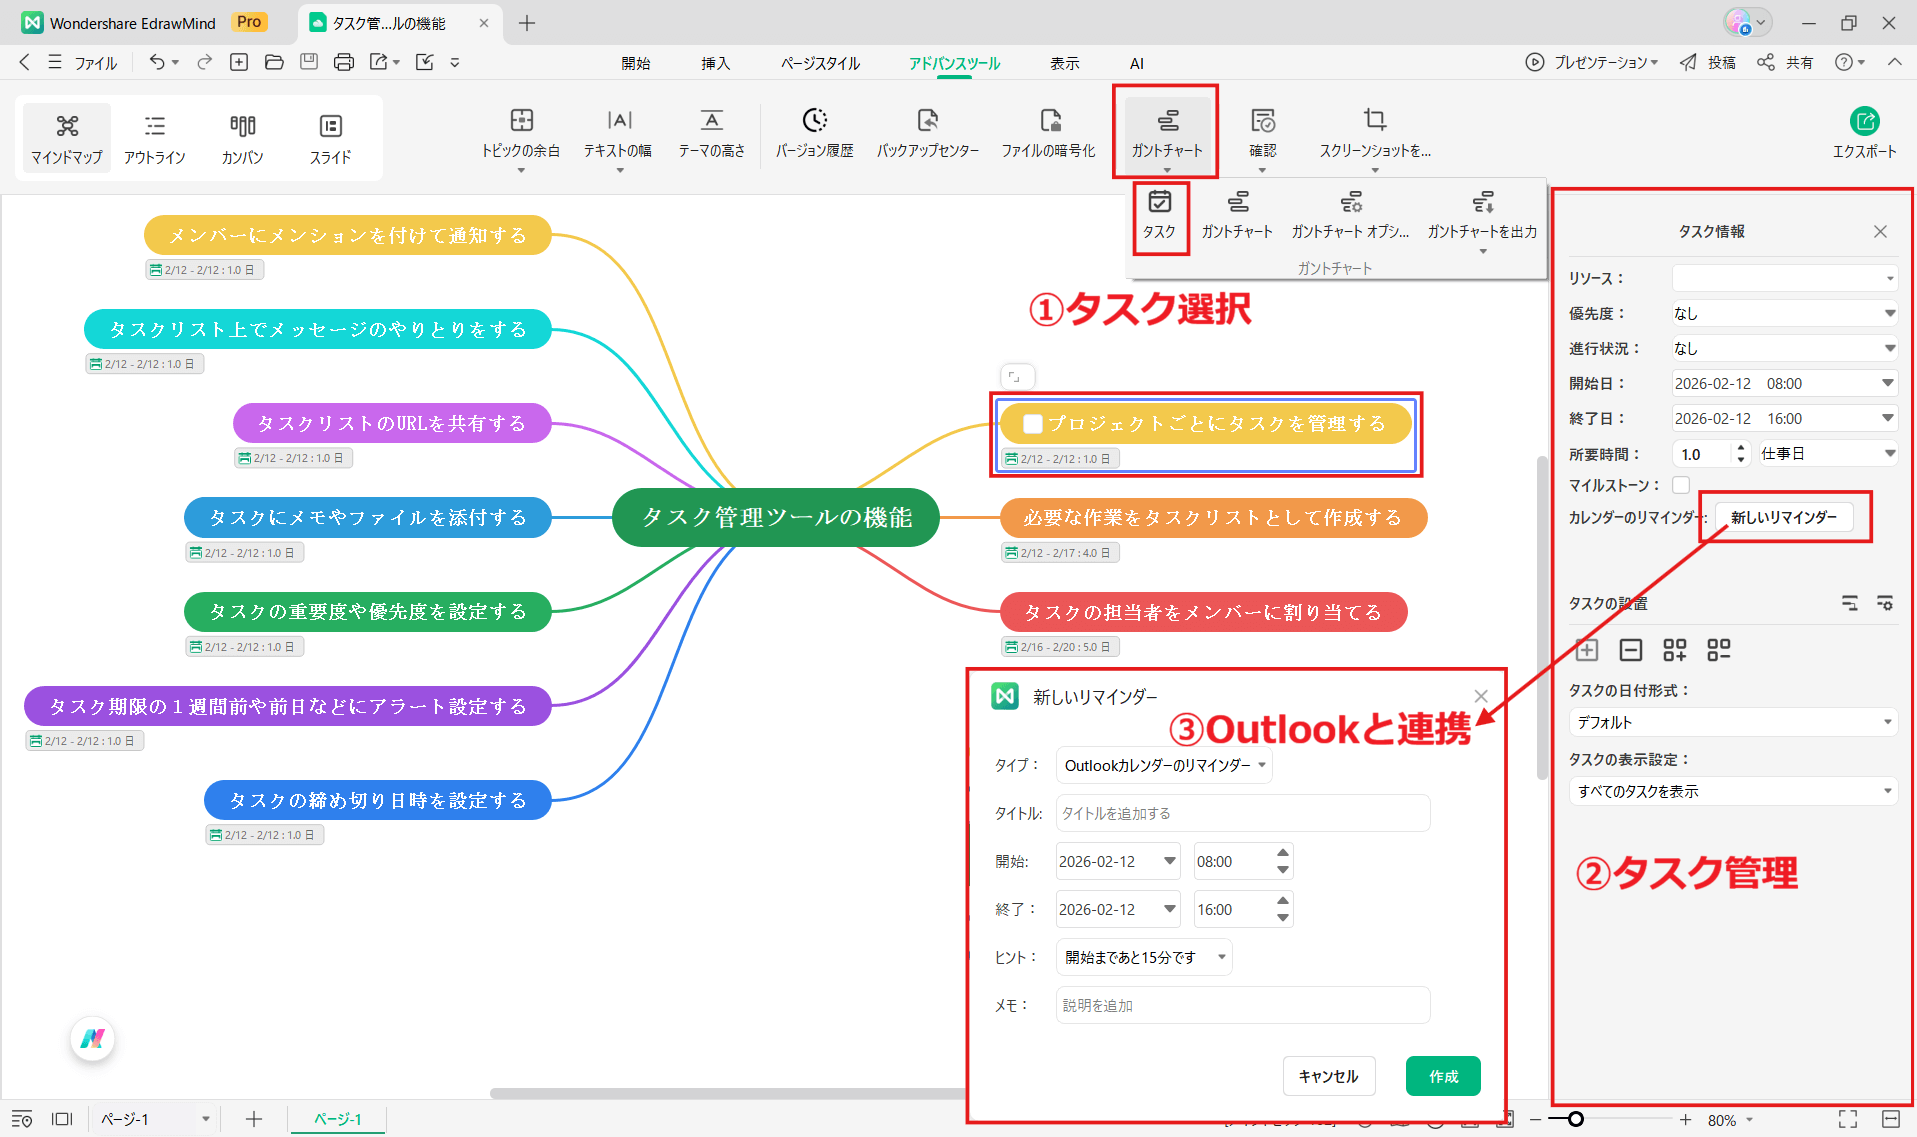This screenshot has width=1917, height=1137.
Task: Toggle the マイルストーン milestone checkbox
Action: pyautogui.click(x=1681, y=485)
